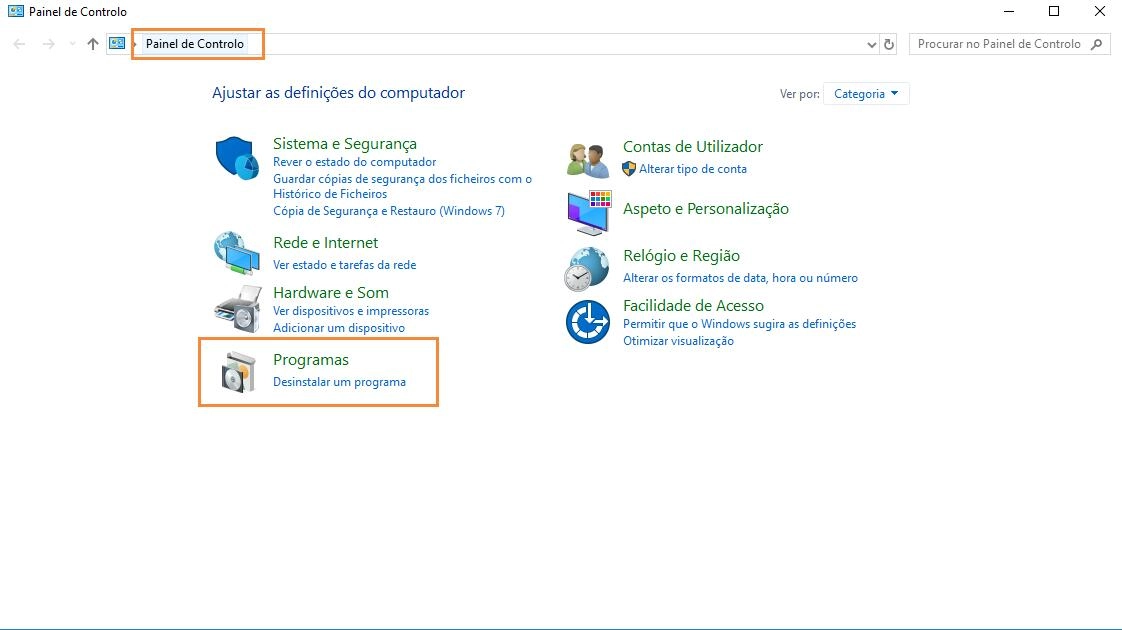Image resolution: width=1122 pixels, height=630 pixels.
Task: Open the Aspeto e Personalização monitor icon
Action: coord(587,211)
